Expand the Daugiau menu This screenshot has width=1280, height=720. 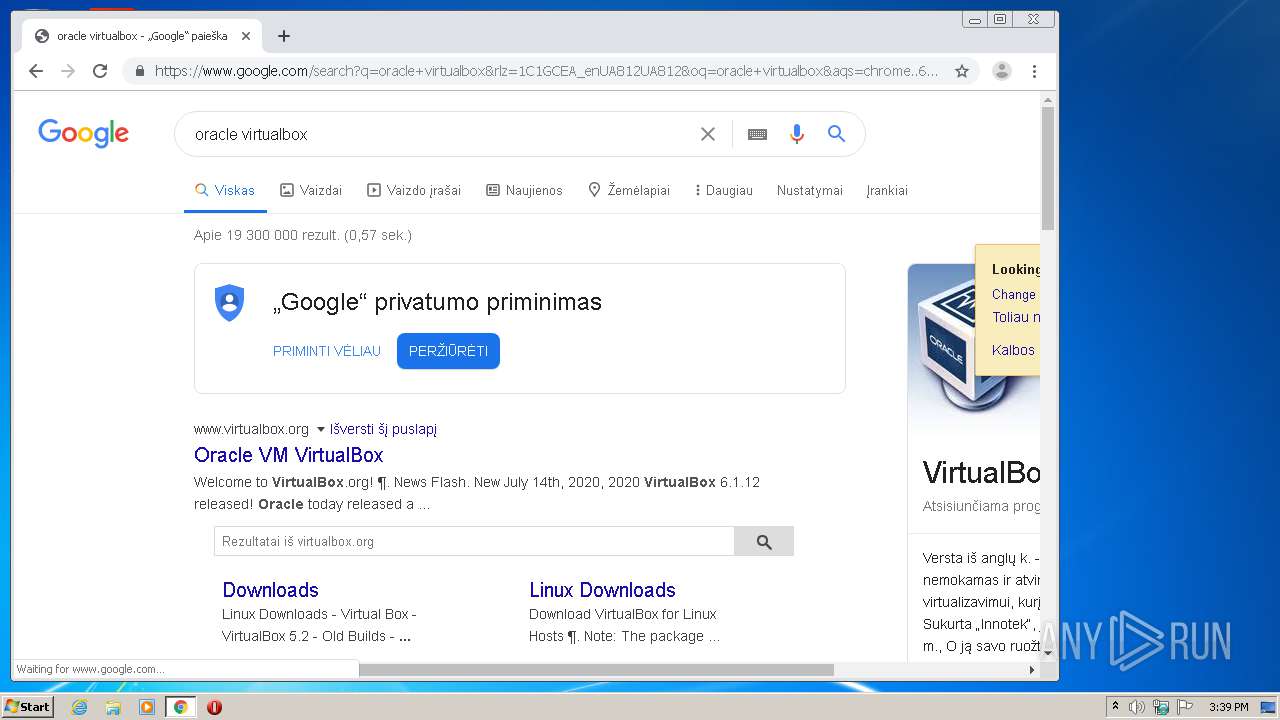(723, 190)
